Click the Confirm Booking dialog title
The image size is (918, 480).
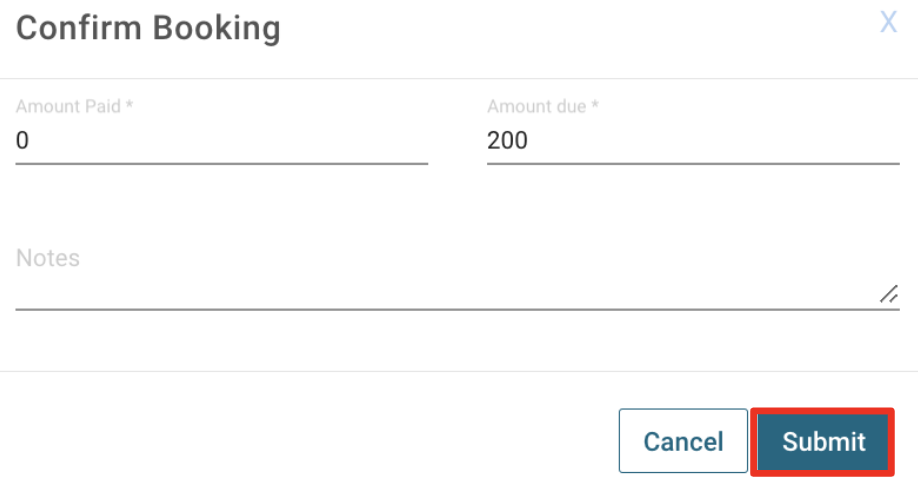[x=148, y=28]
